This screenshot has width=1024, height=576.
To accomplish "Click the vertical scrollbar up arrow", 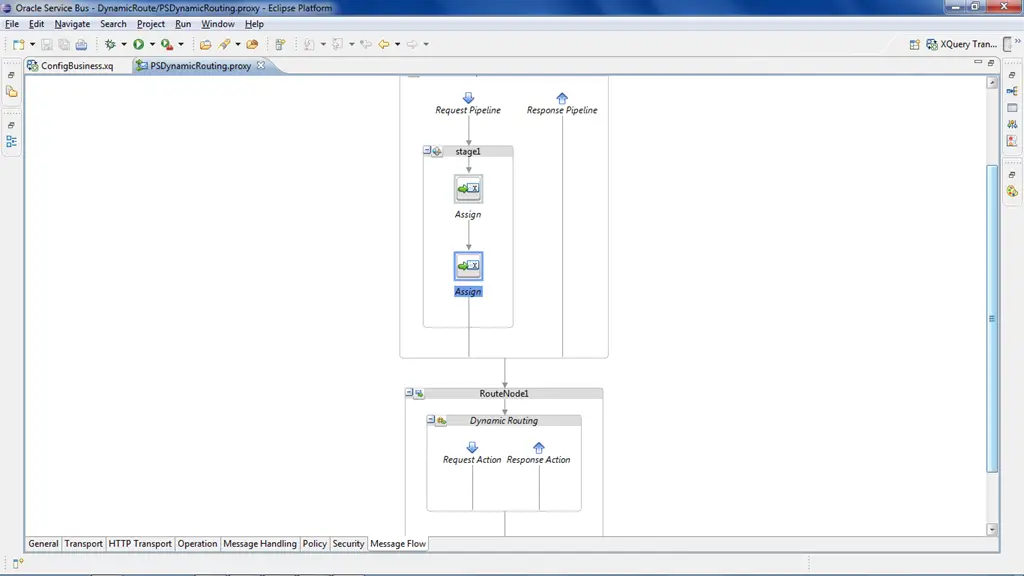I will (992, 82).
